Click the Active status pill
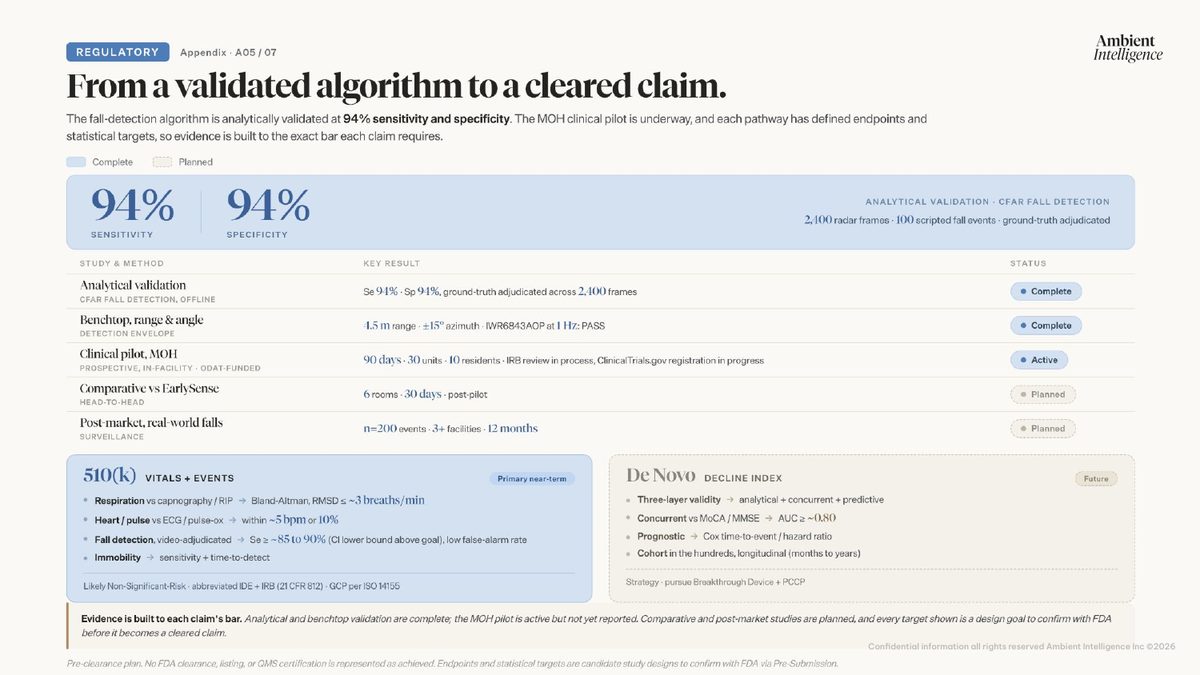 [1039, 360]
